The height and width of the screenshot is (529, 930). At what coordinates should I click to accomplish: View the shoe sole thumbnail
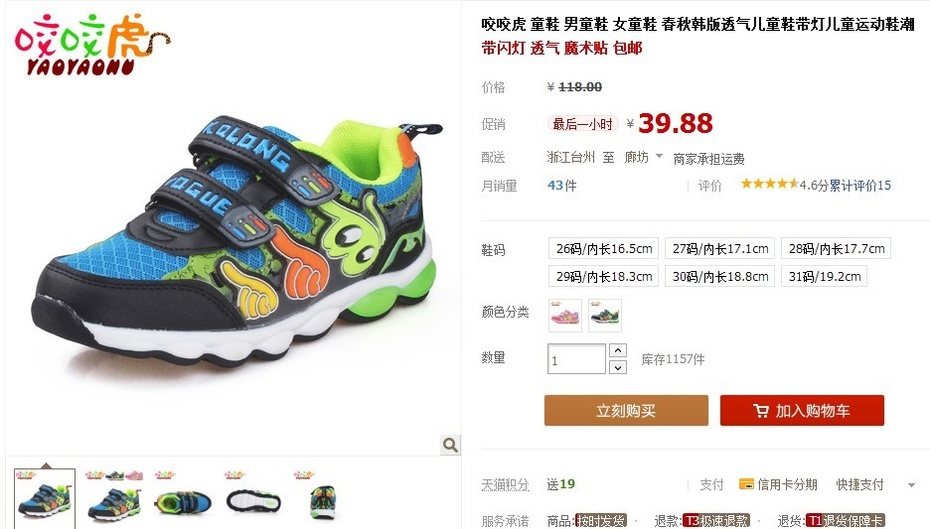click(253, 499)
